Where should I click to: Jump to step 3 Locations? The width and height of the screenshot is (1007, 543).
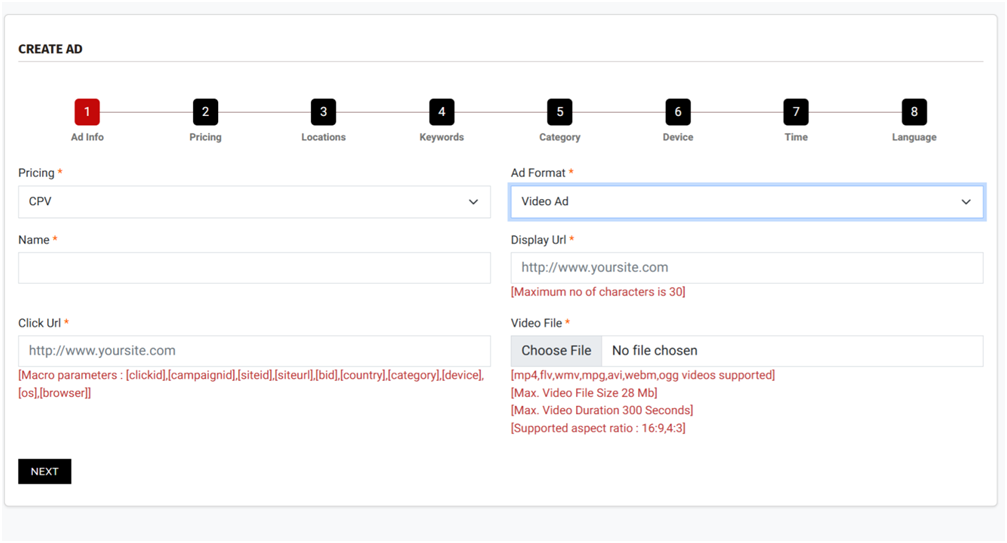tap(323, 112)
